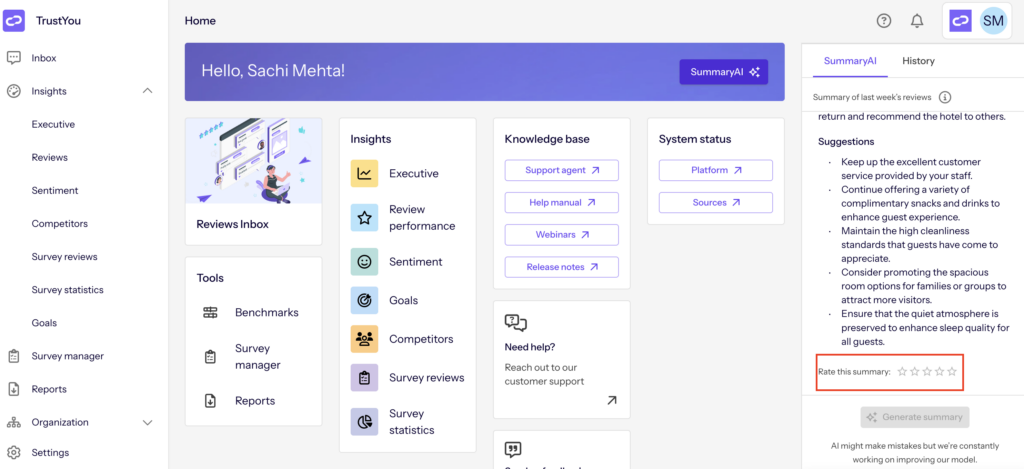1024x469 pixels.
Task: Click the purple link icon beside avatar
Action: 960,21
